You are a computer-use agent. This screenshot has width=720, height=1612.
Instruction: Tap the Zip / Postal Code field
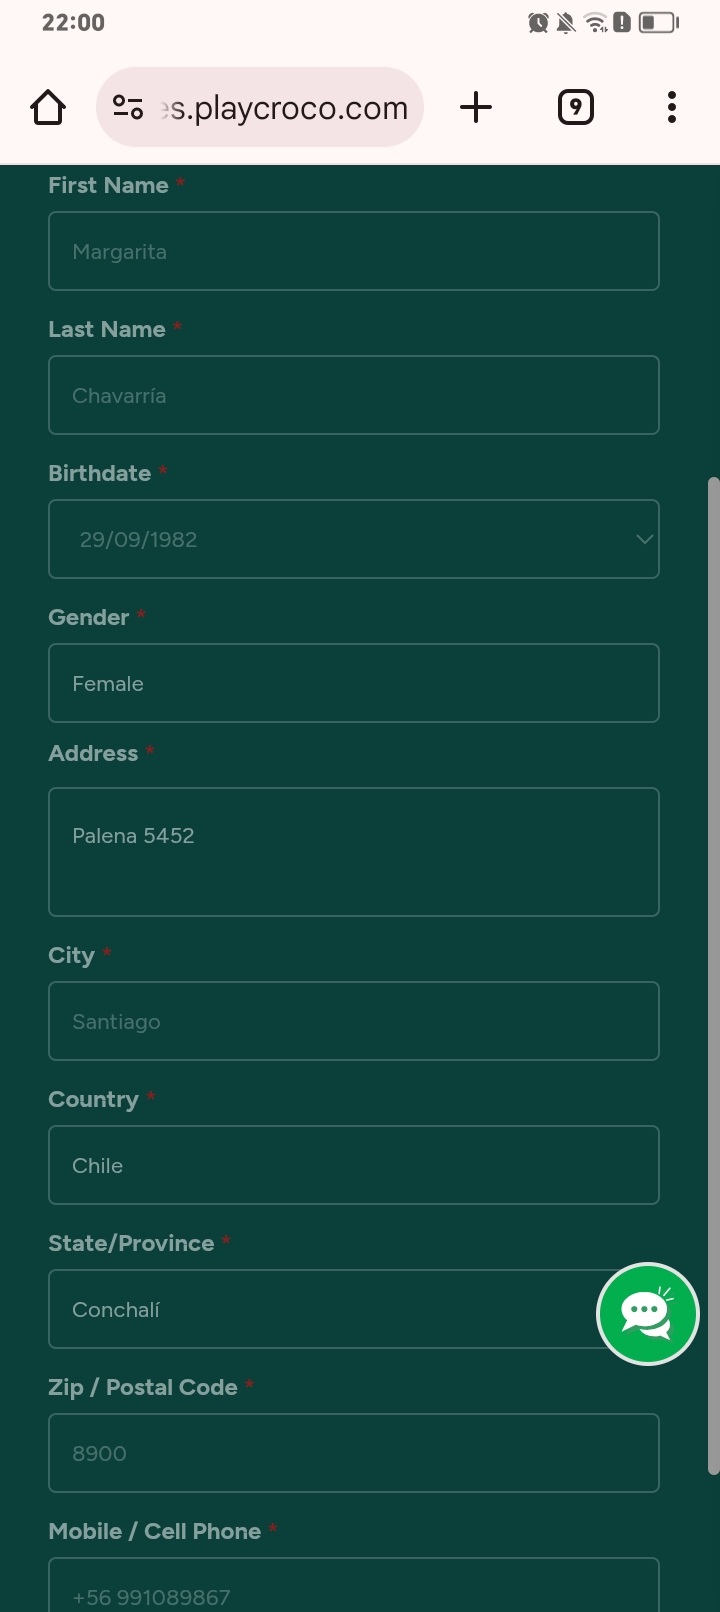point(354,1453)
